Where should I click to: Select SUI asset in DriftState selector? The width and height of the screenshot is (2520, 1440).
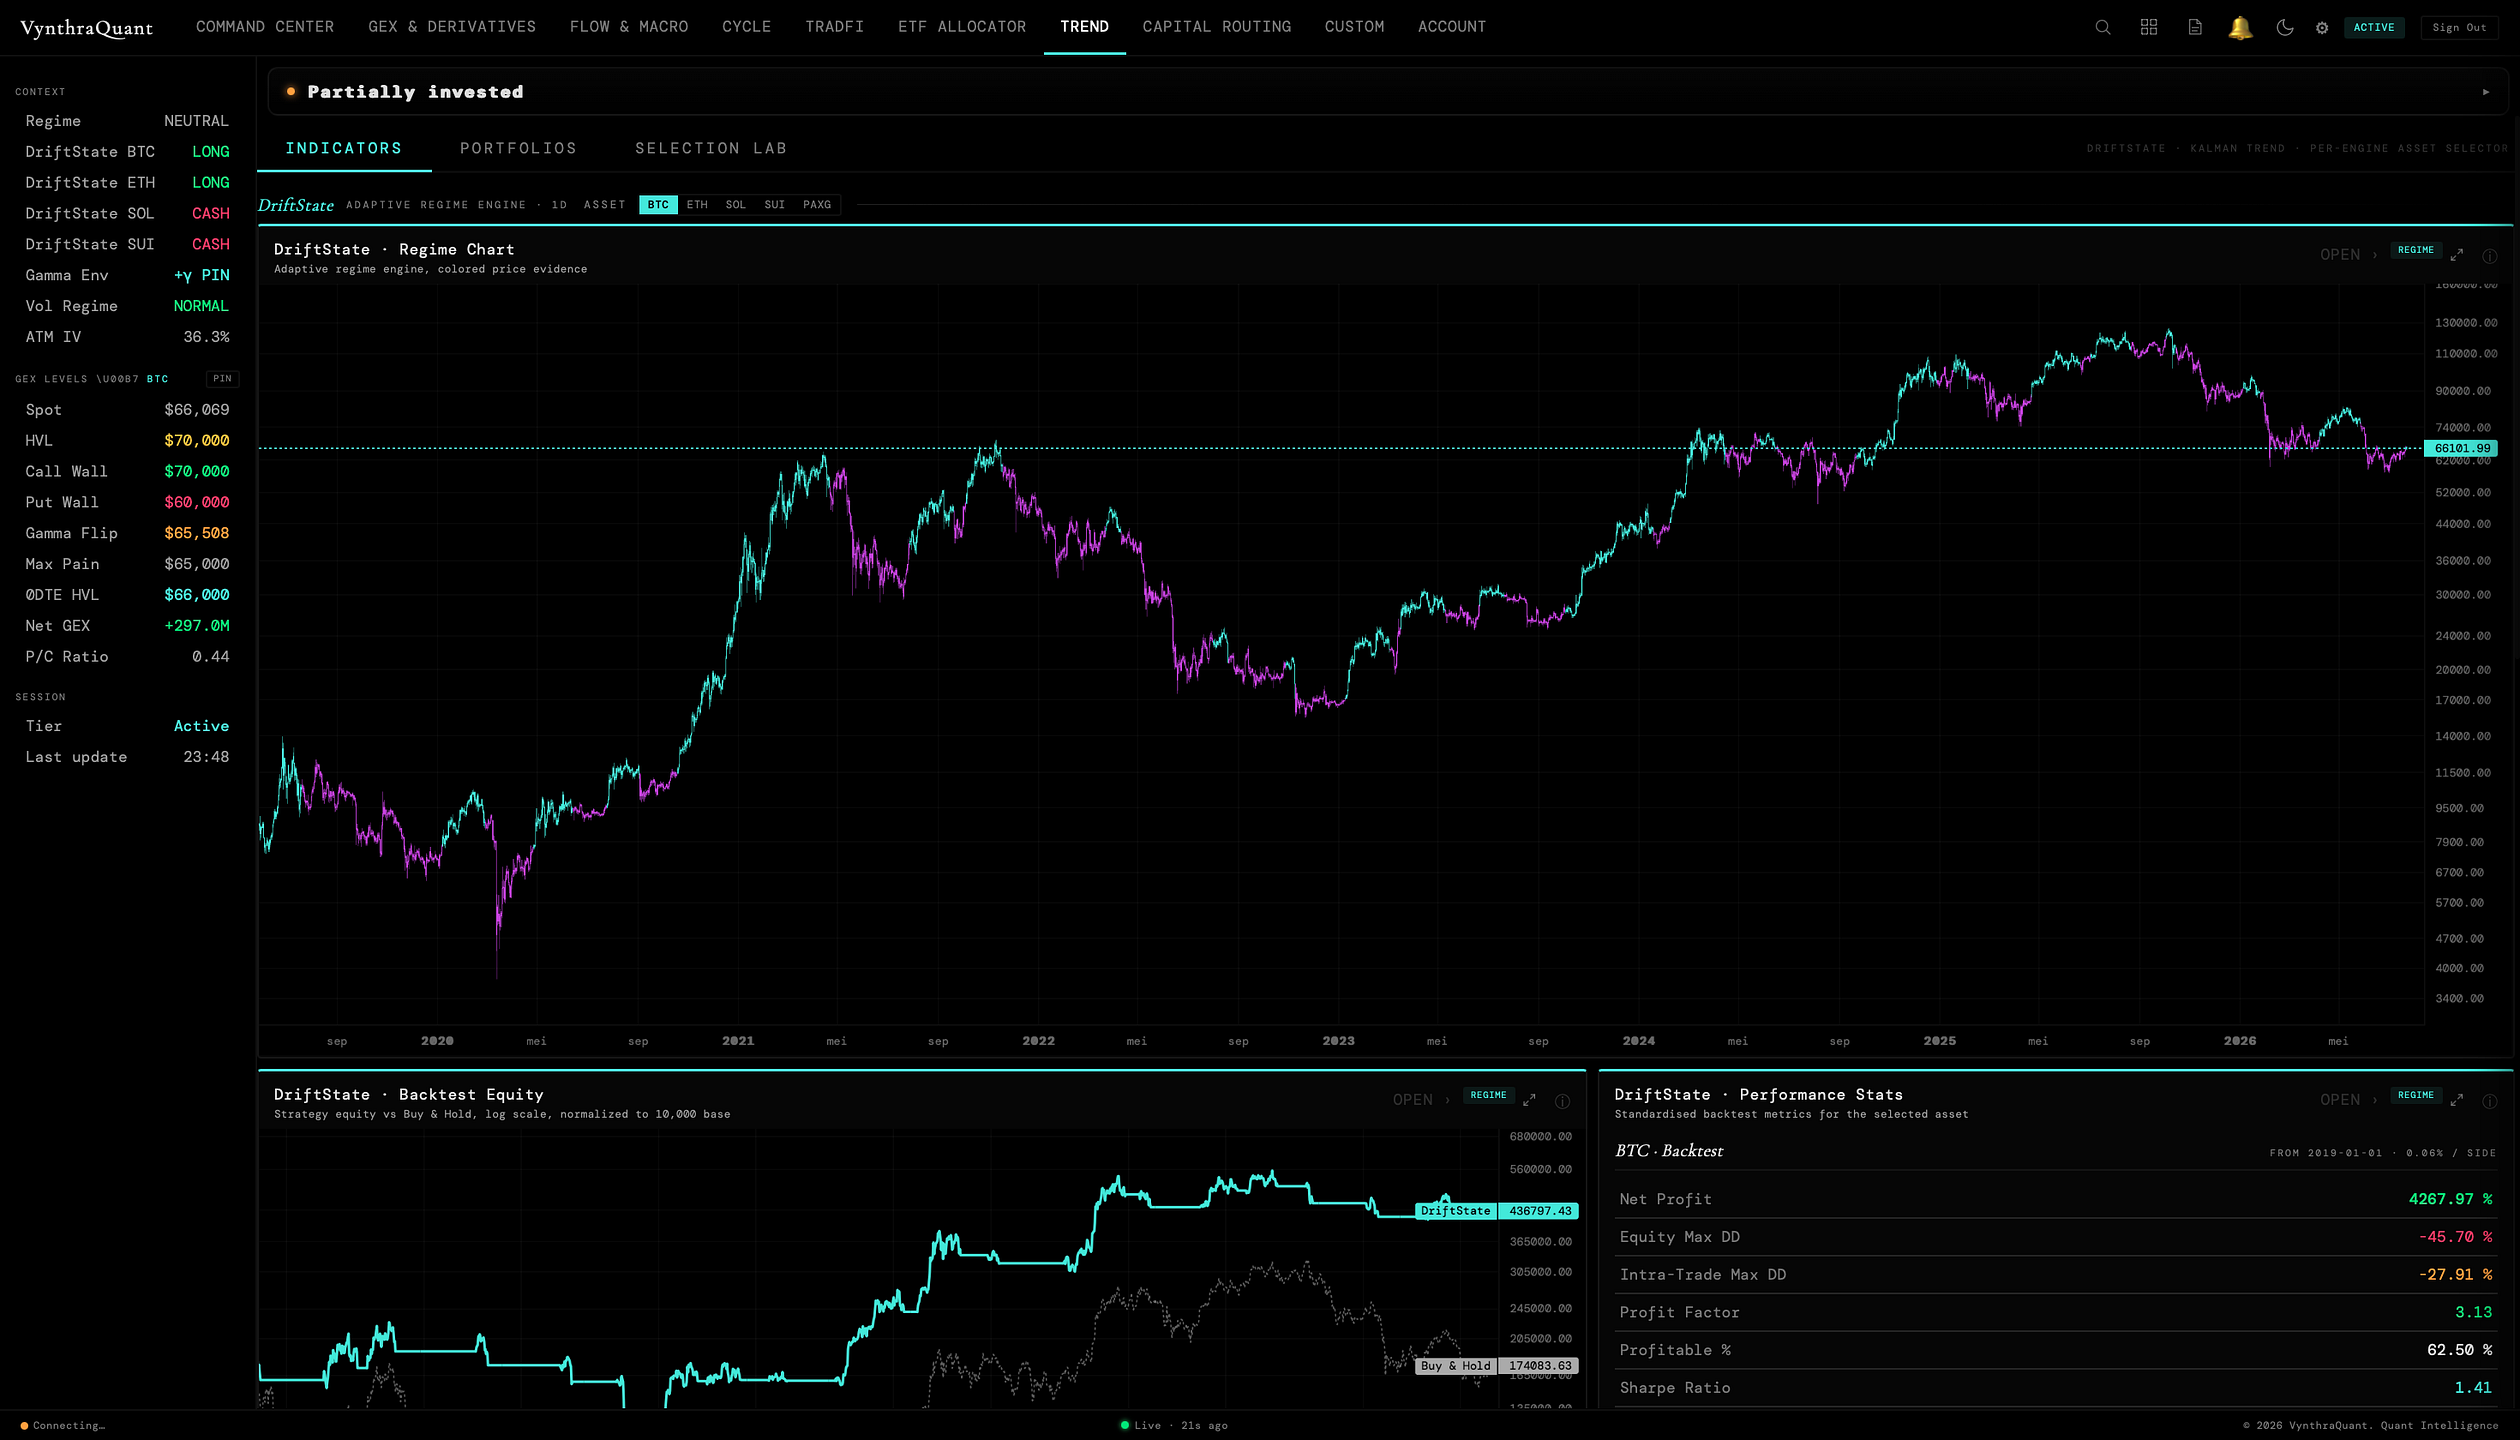[775, 205]
